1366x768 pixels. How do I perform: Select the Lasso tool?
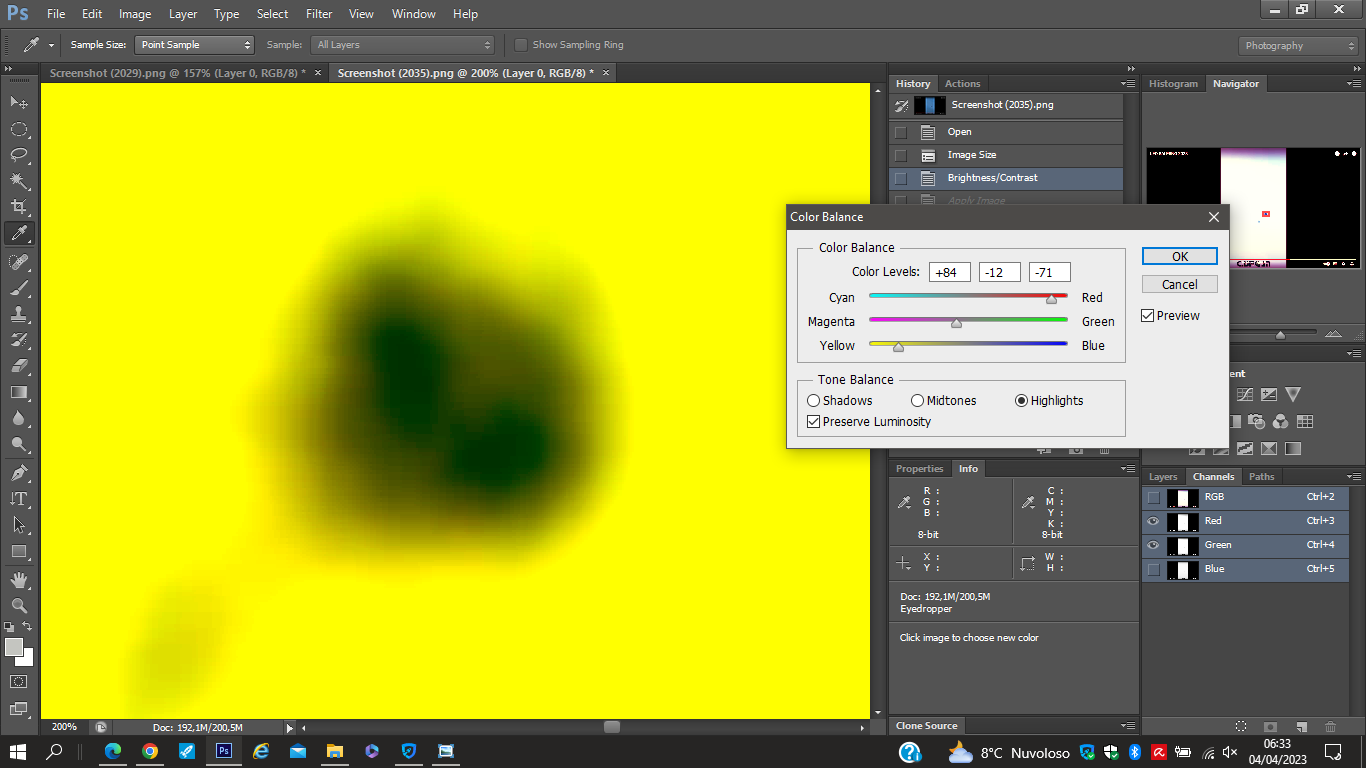19,155
